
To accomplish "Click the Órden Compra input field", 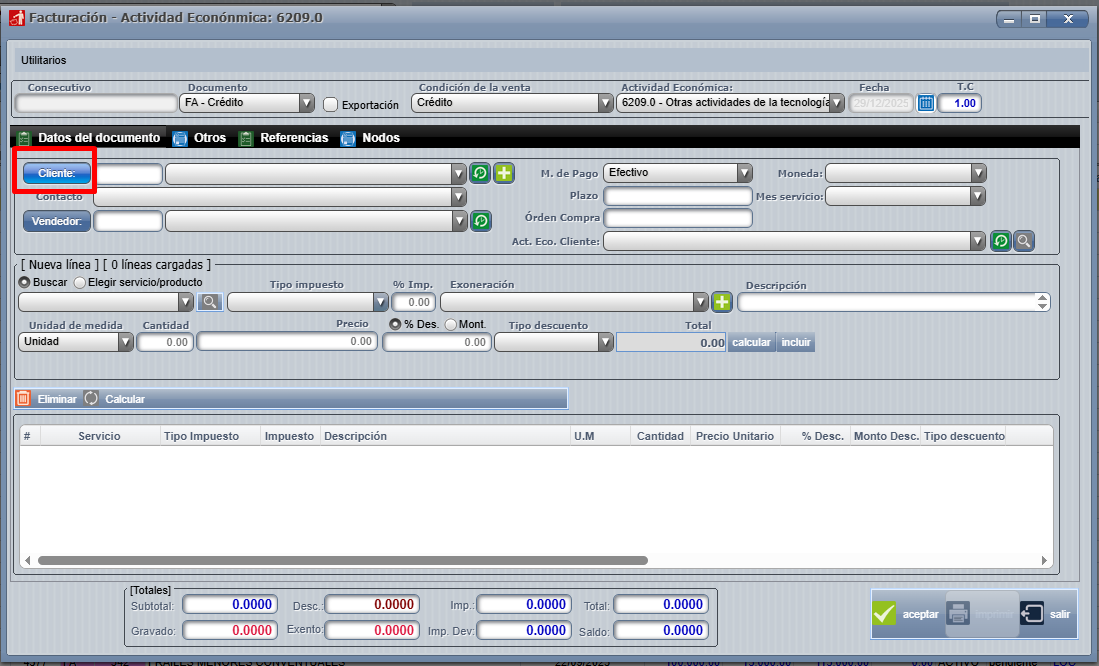I will [677, 218].
